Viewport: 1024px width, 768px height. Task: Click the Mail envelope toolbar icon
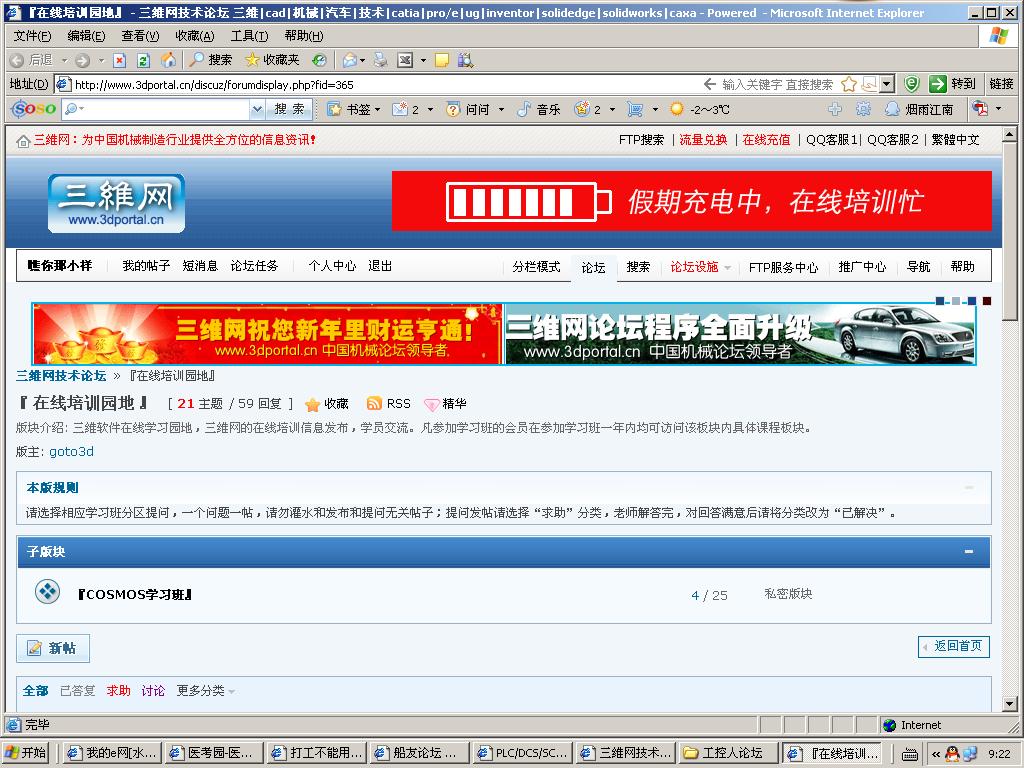(x=351, y=60)
